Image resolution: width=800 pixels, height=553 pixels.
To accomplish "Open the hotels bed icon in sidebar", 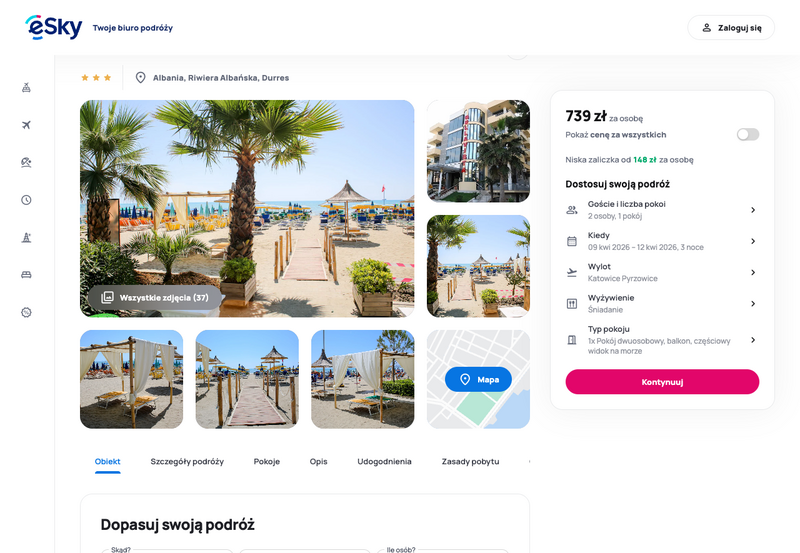I will pyautogui.click(x=27, y=275).
